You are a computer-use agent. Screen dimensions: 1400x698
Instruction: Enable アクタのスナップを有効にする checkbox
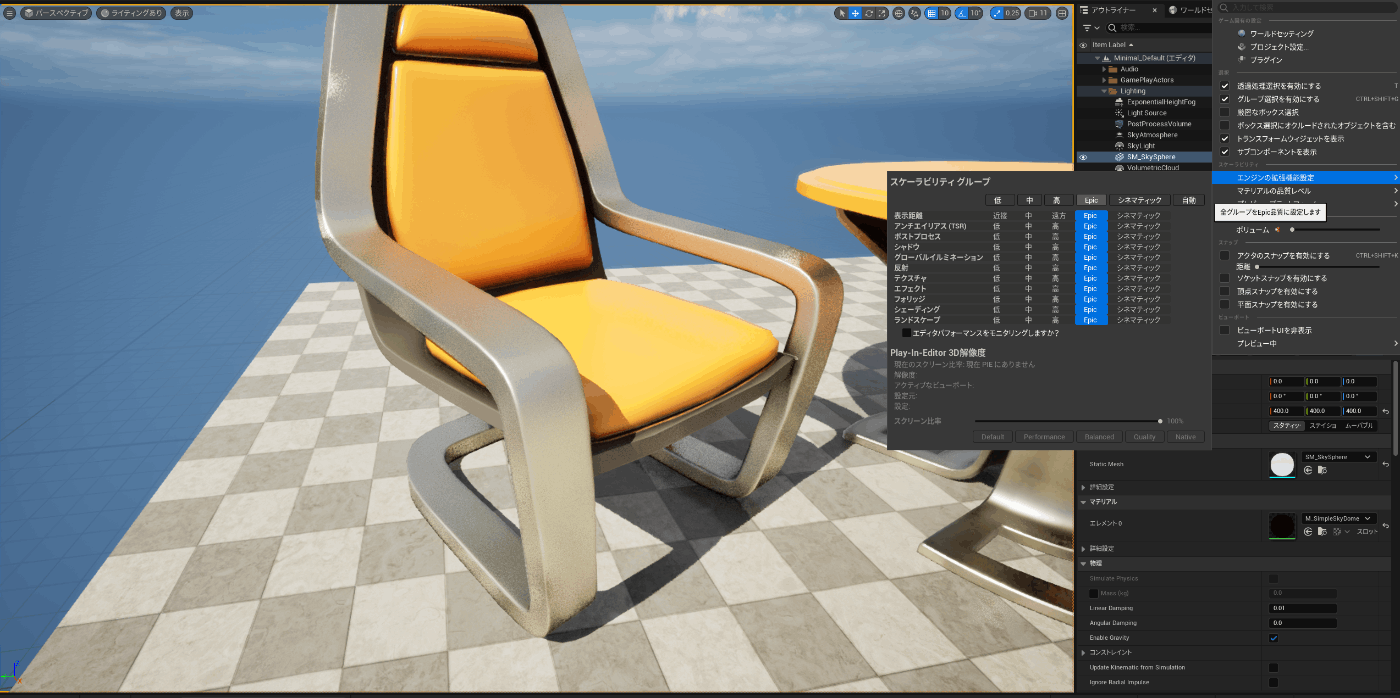point(1224,255)
